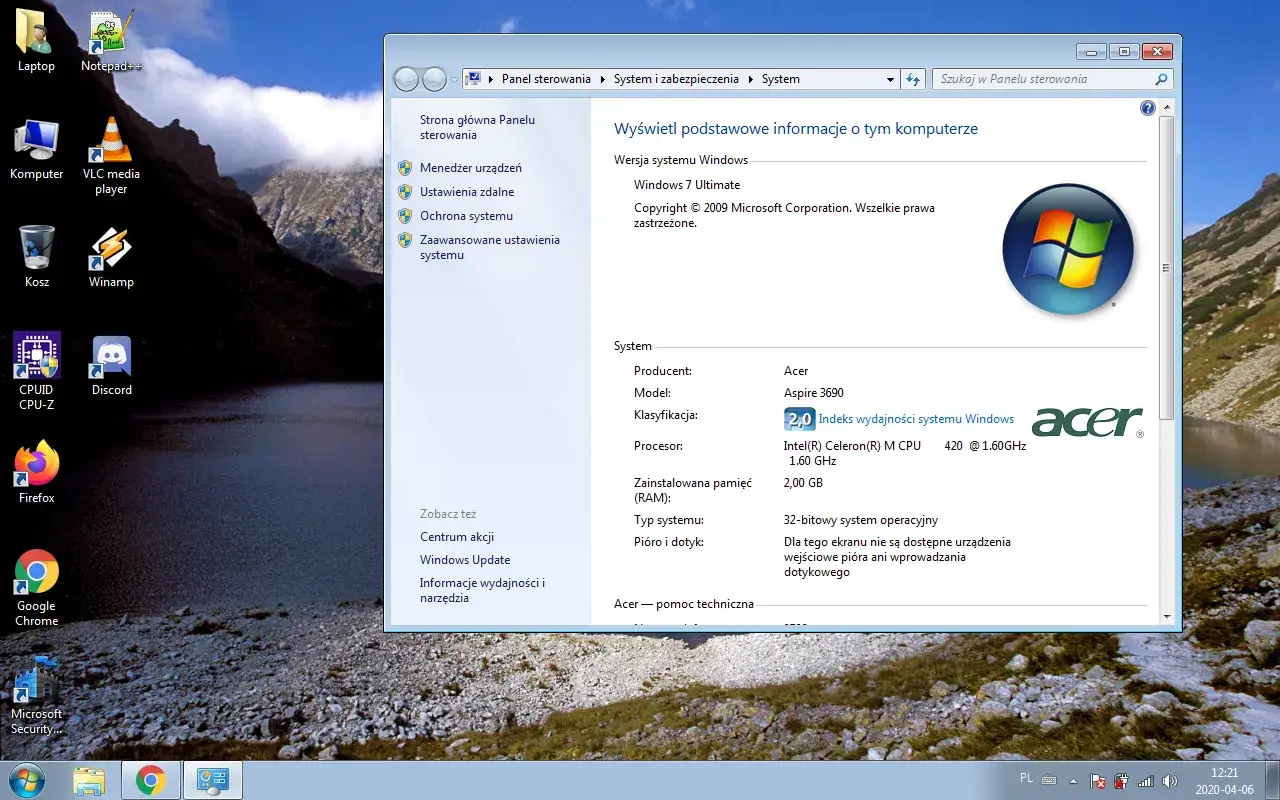Open Windows Explorer from the taskbar
This screenshot has width=1280, height=800.
pyautogui.click(x=89, y=780)
